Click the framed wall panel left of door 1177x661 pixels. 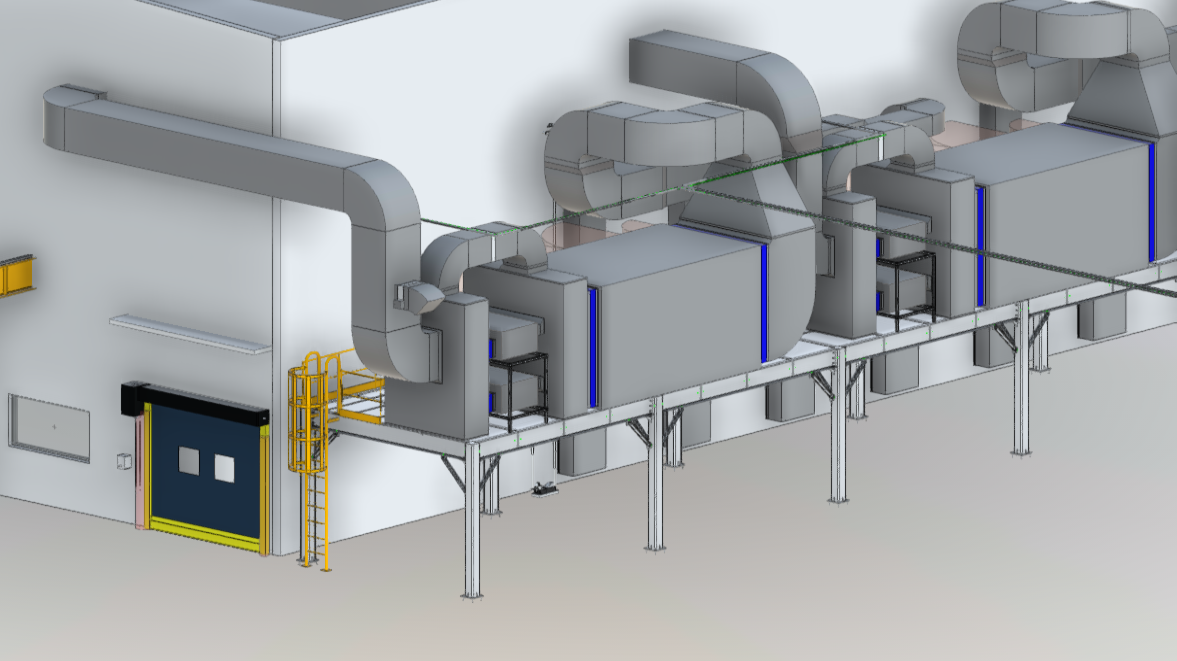coord(49,428)
